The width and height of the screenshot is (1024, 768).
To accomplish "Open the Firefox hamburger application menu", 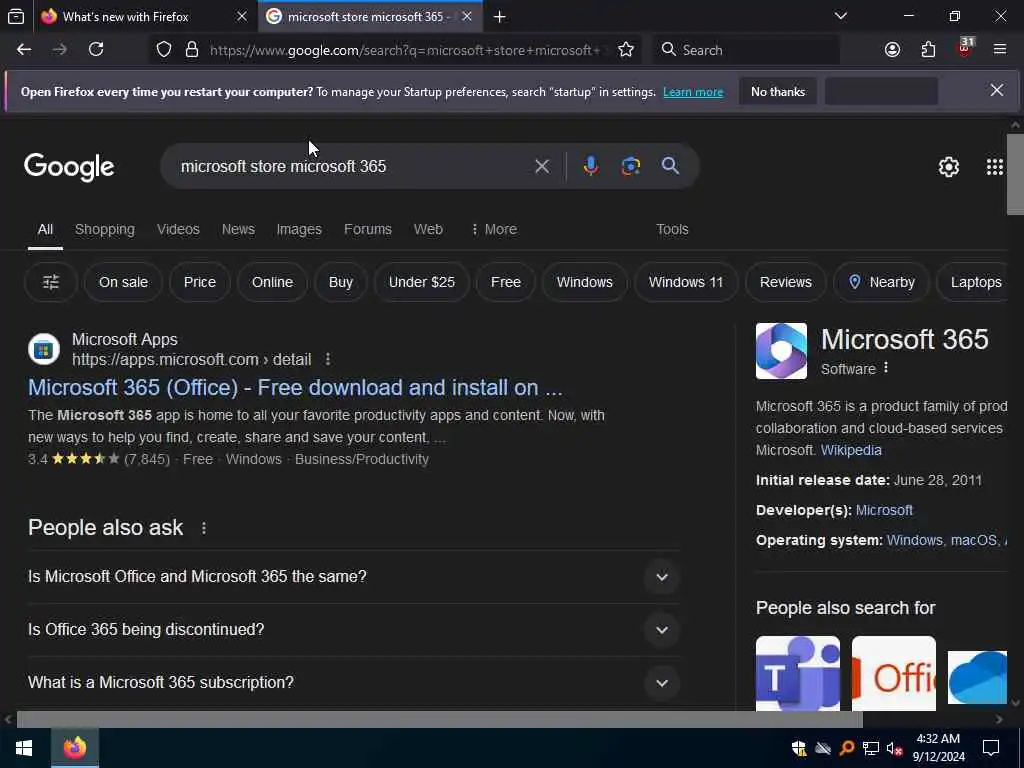I will click(1000, 50).
